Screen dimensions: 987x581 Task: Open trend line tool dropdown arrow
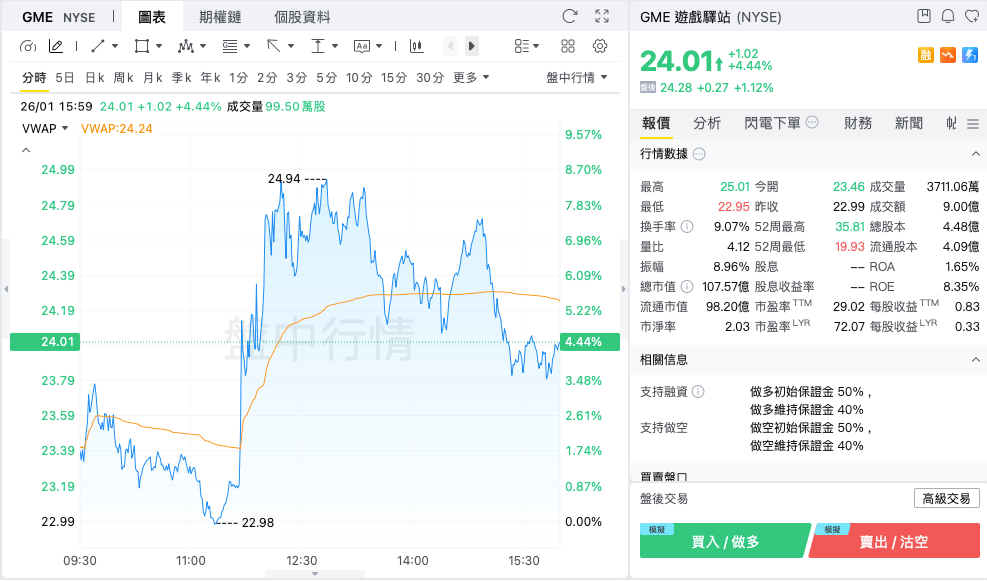click(115, 46)
